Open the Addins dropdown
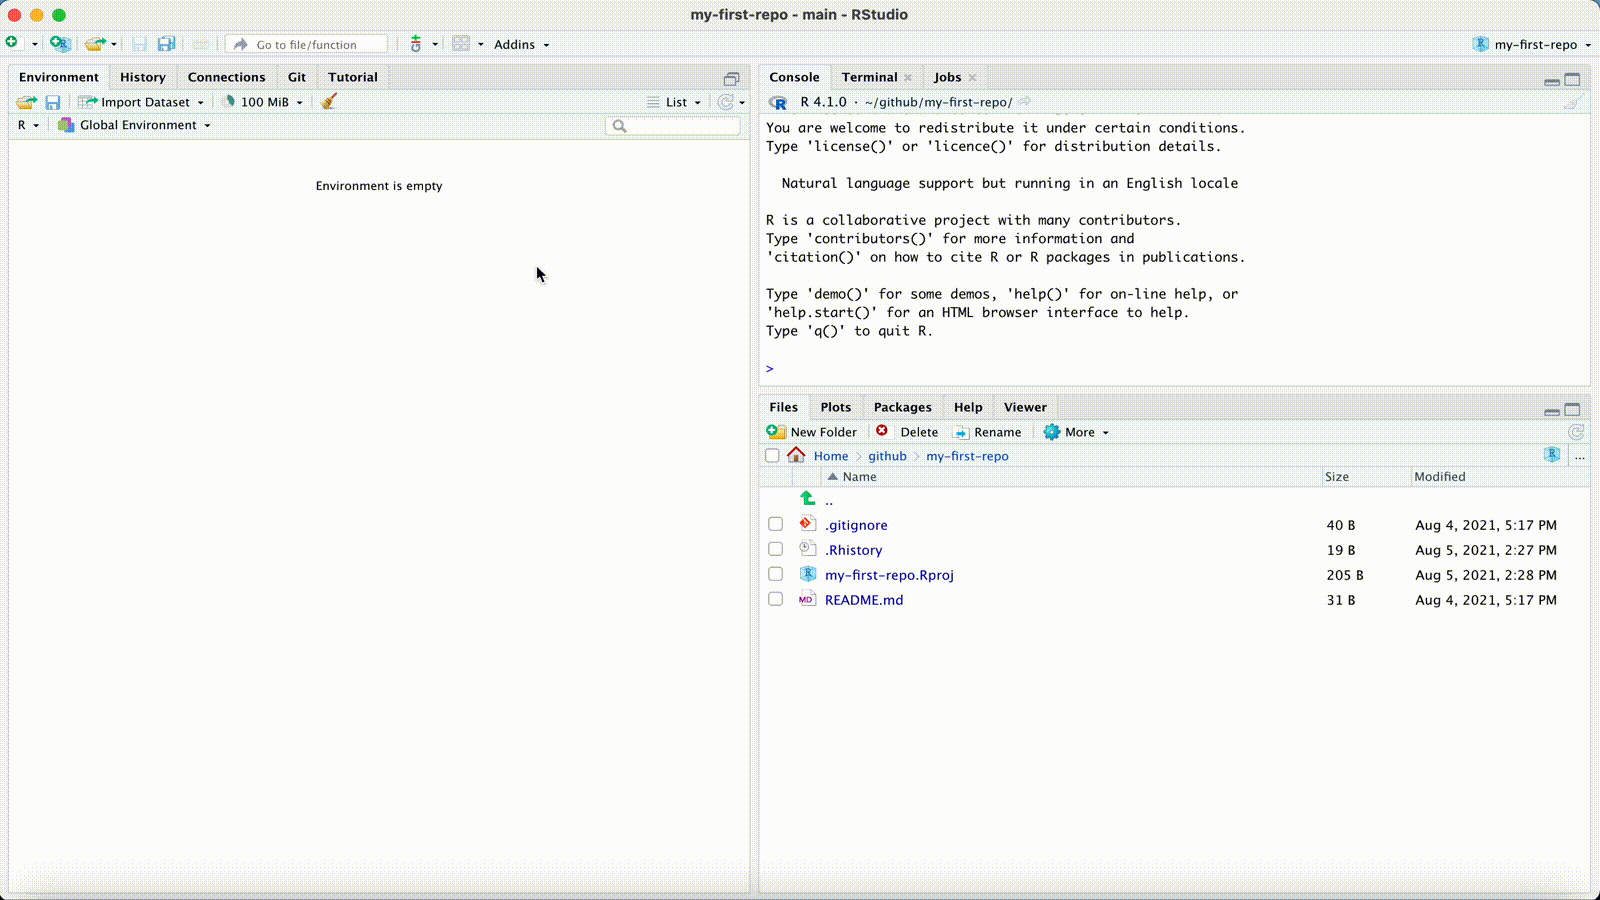This screenshot has height=900, width=1600. [x=521, y=44]
